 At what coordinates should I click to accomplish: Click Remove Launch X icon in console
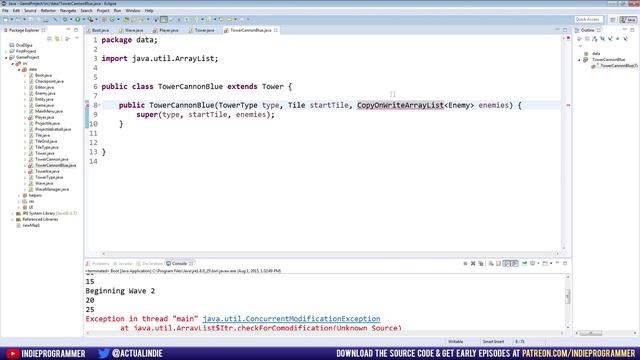pos(473,264)
